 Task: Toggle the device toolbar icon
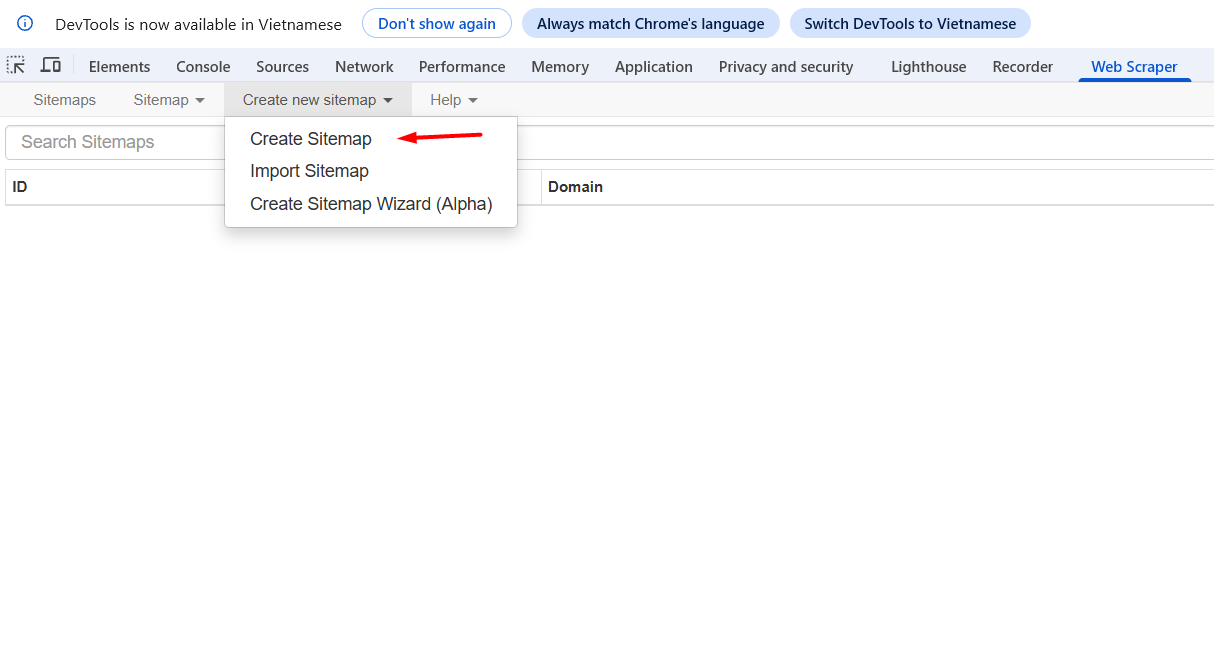[x=50, y=66]
